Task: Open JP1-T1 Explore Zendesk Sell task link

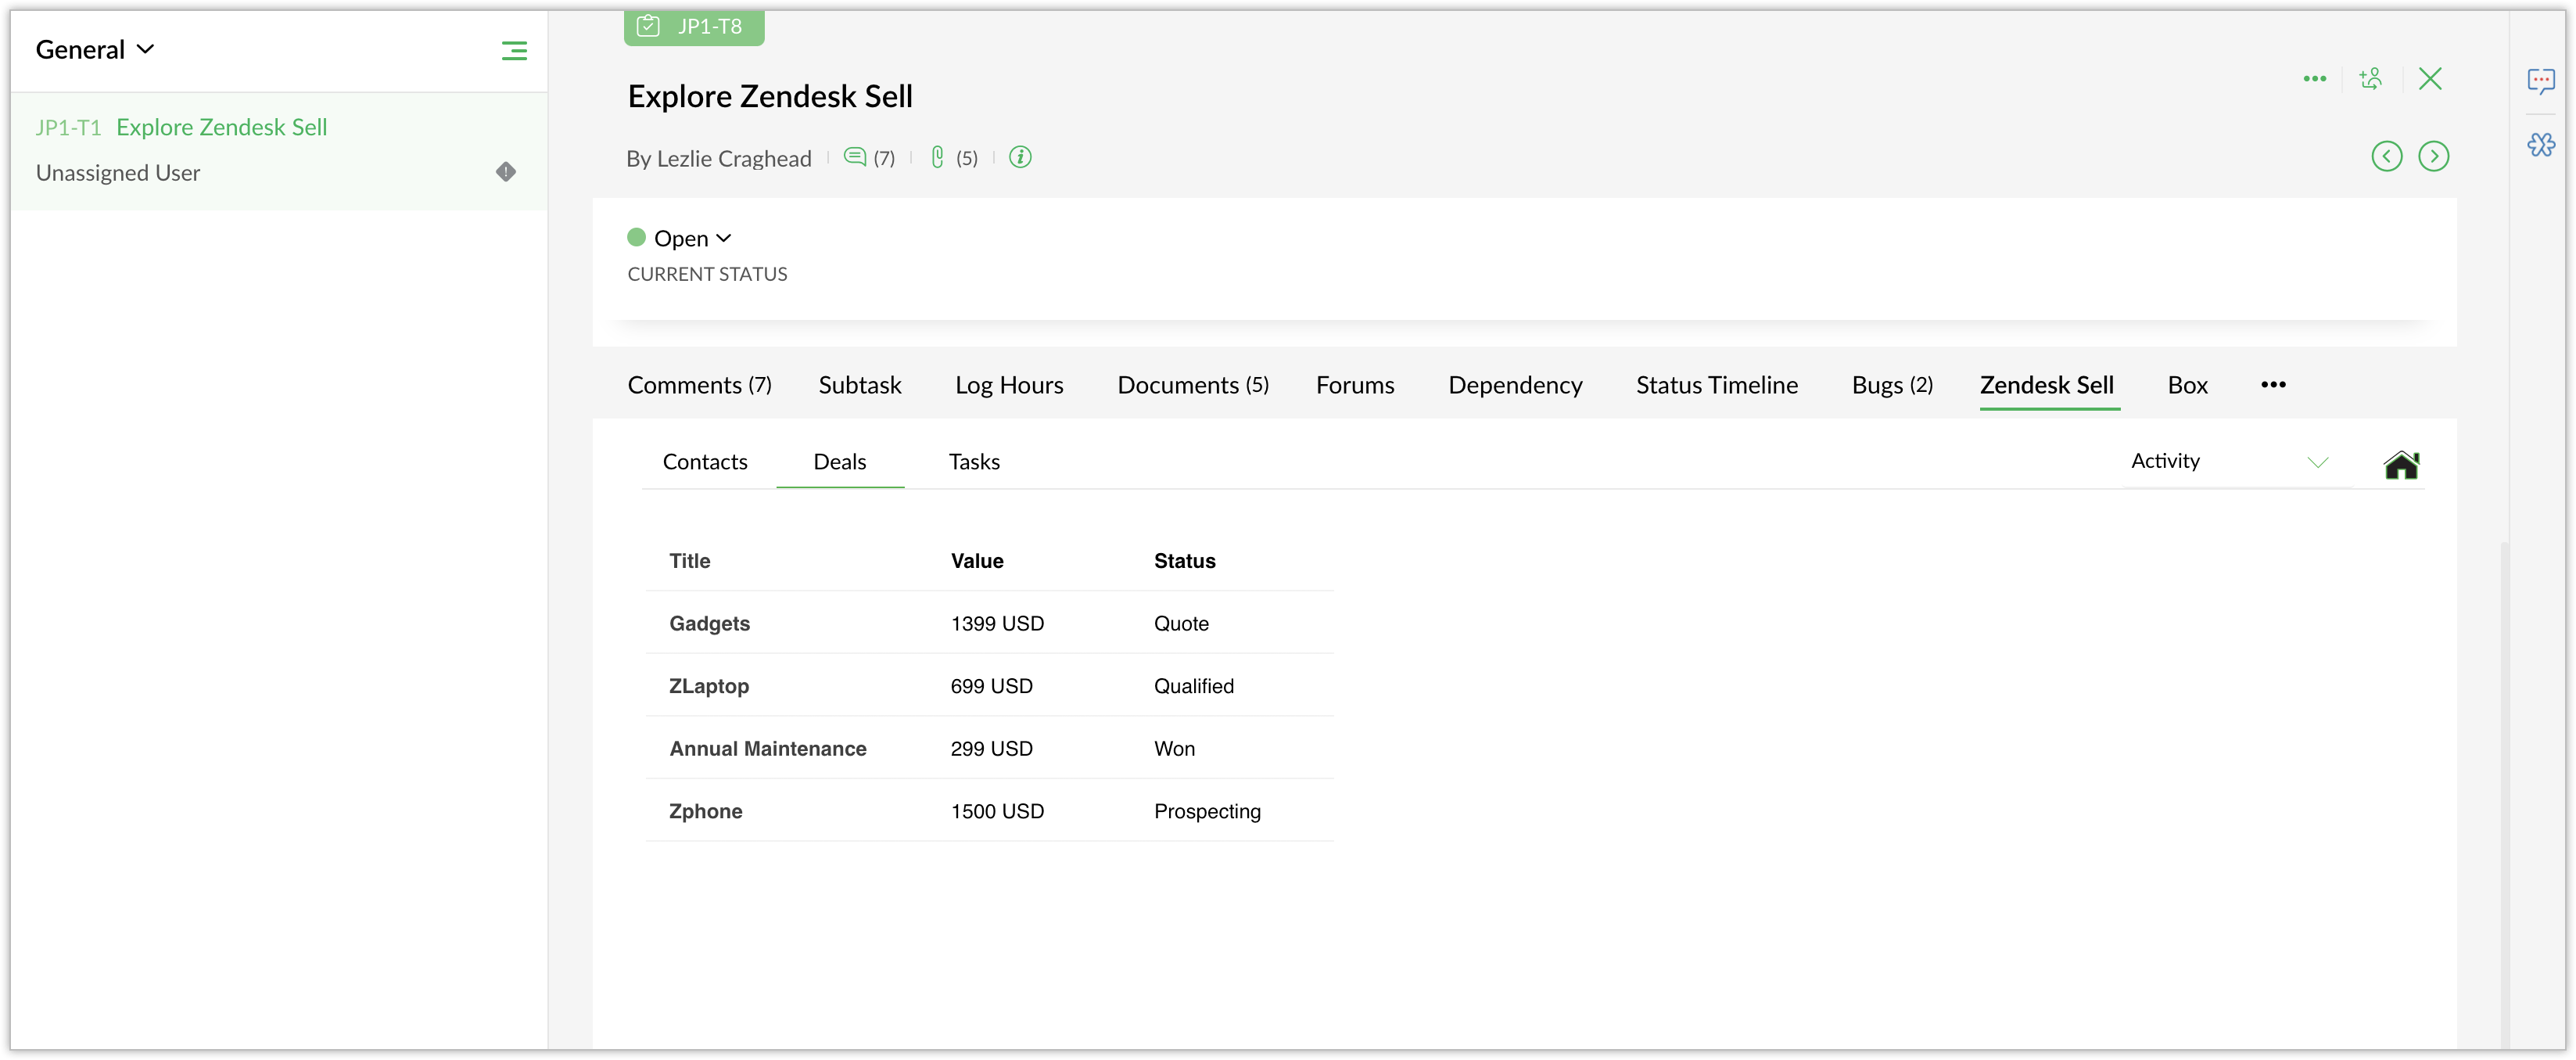Action: click(x=221, y=127)
